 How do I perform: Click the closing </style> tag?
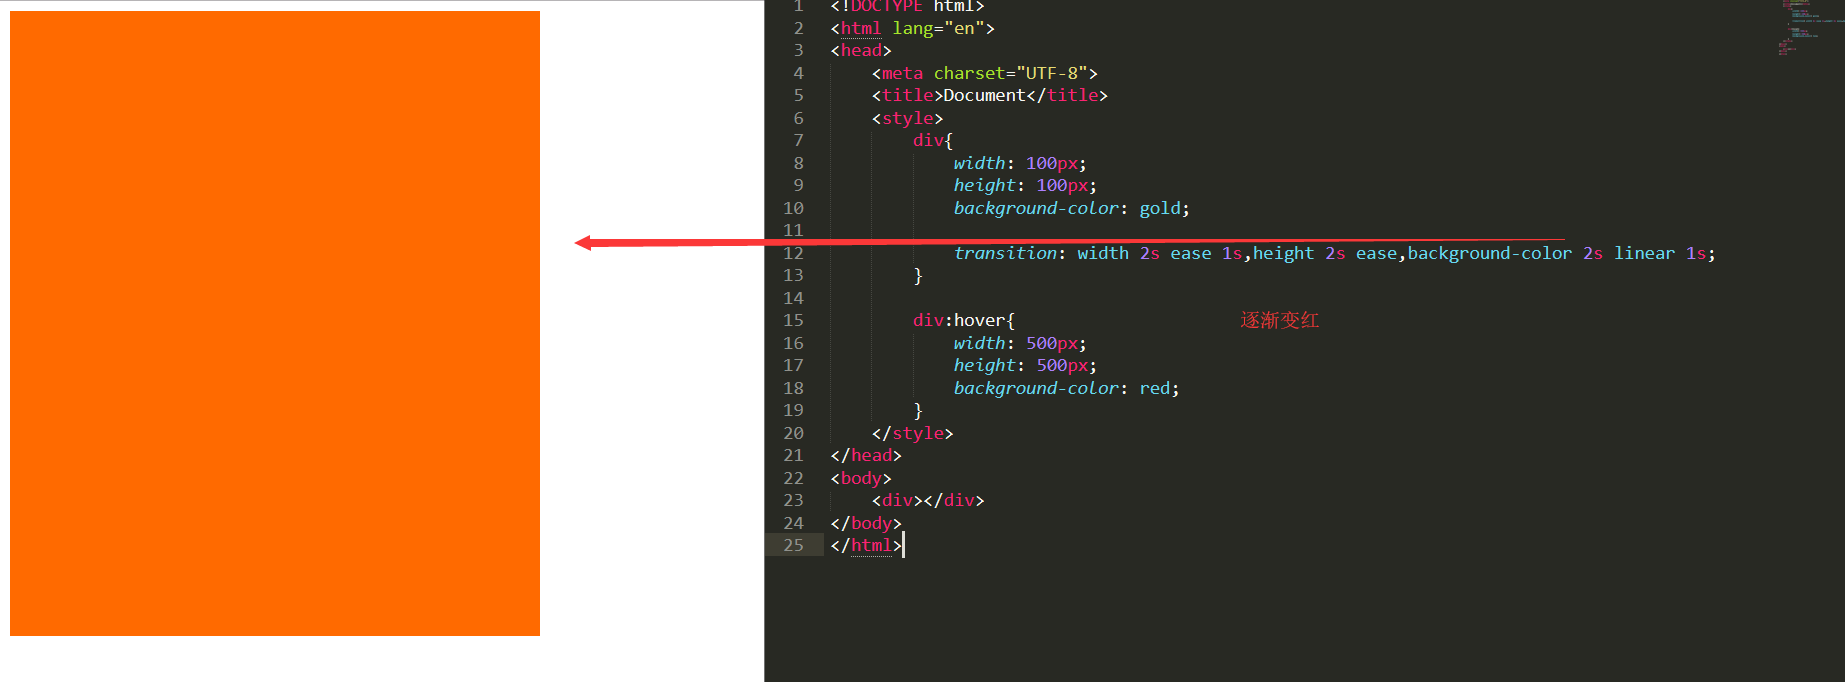tap(912, 433)
